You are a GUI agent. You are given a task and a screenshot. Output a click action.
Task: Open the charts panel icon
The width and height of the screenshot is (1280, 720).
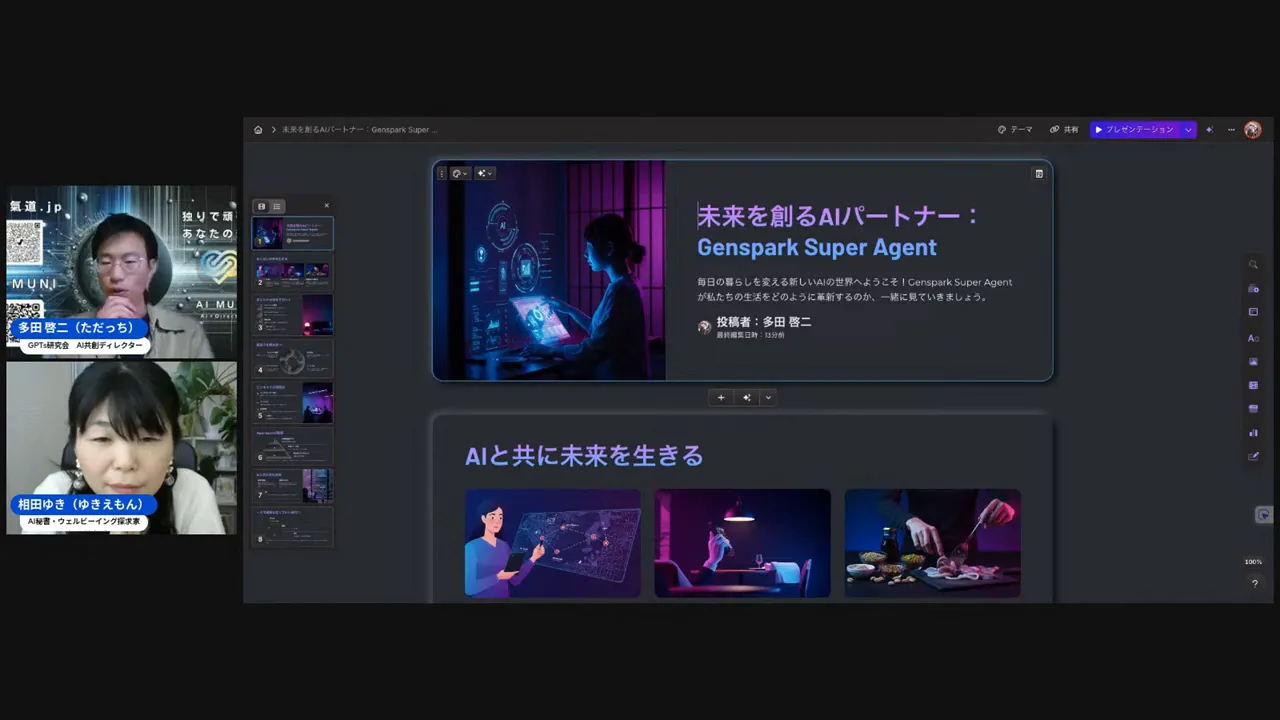click(1253, 433)
